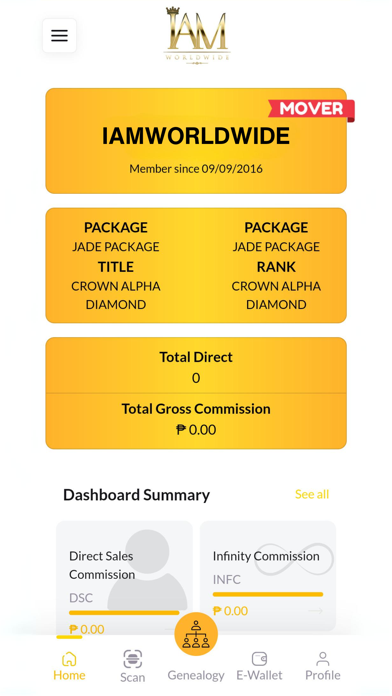The height and width of the screenshot is (696, 392).
Task: Select the E-Wallet icon
Action: 259,659
